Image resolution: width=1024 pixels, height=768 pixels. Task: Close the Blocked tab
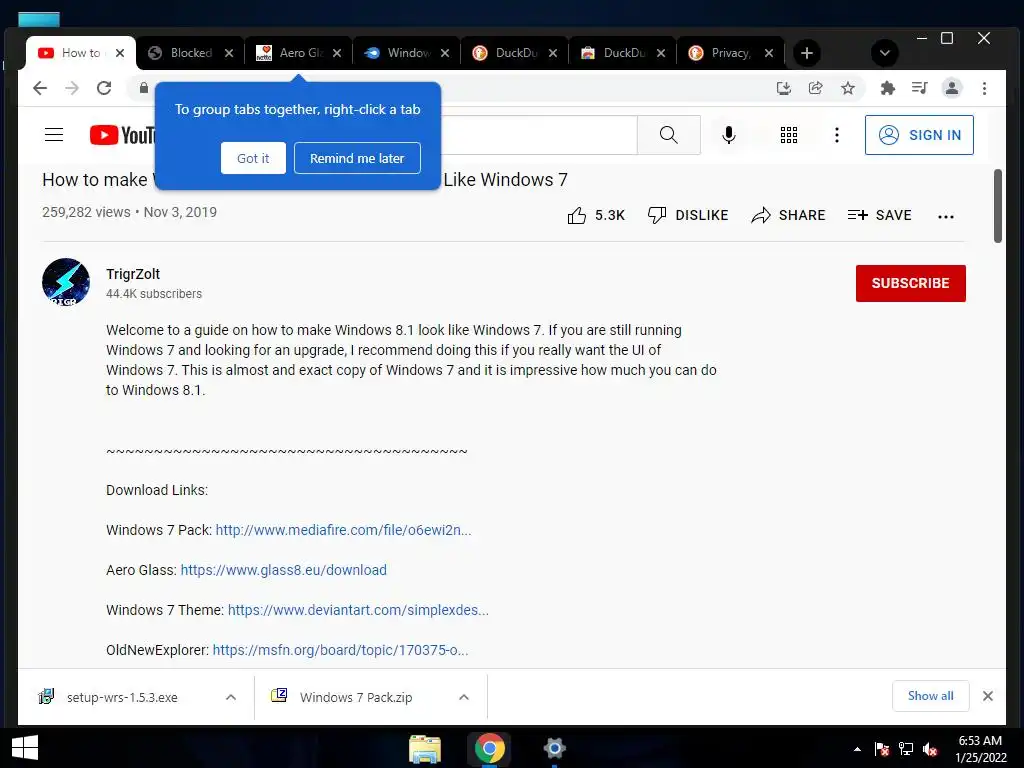coord(229,53)
